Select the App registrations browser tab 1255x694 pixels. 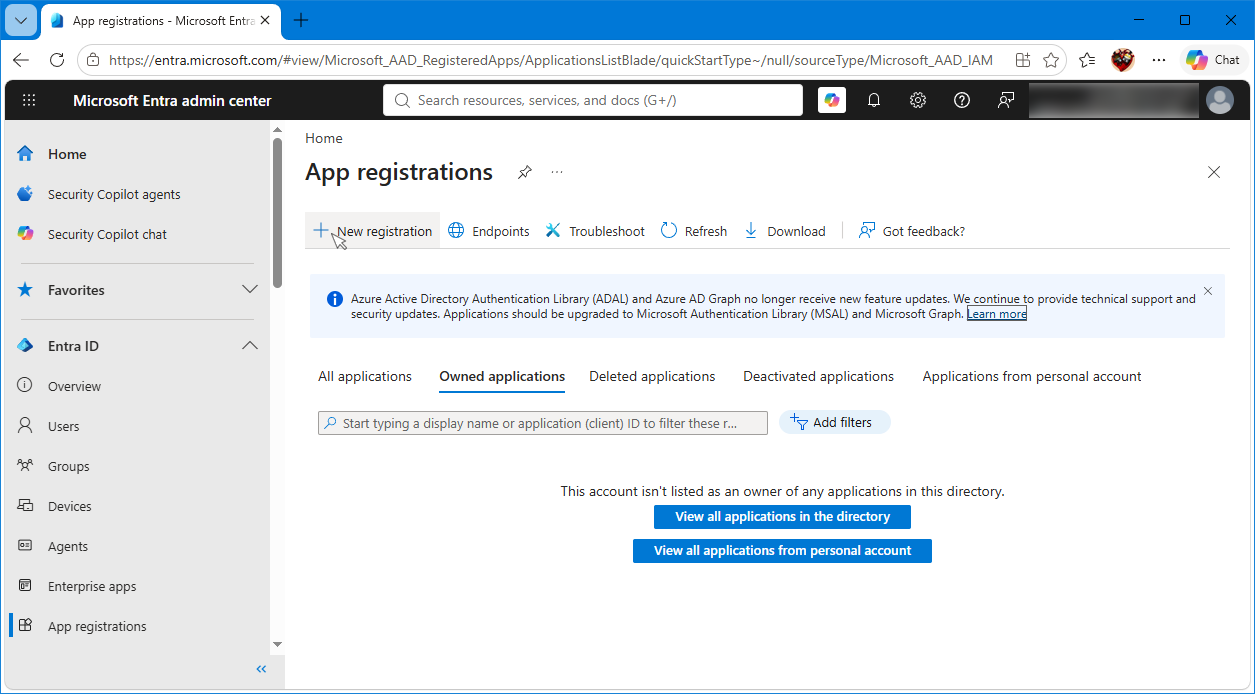[x=160, y=20]
